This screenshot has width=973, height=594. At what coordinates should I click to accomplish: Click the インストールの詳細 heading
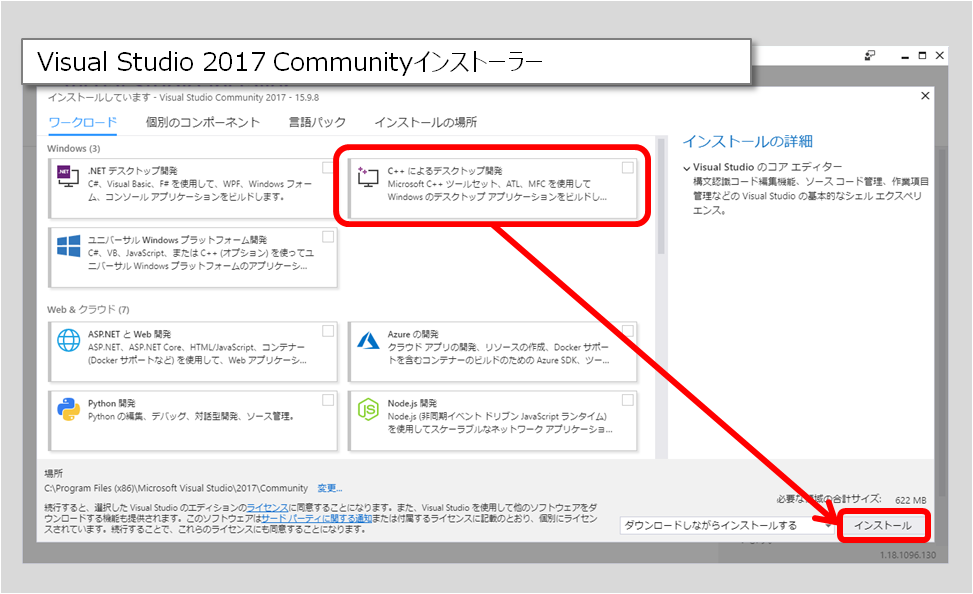(x=748, y=142)
